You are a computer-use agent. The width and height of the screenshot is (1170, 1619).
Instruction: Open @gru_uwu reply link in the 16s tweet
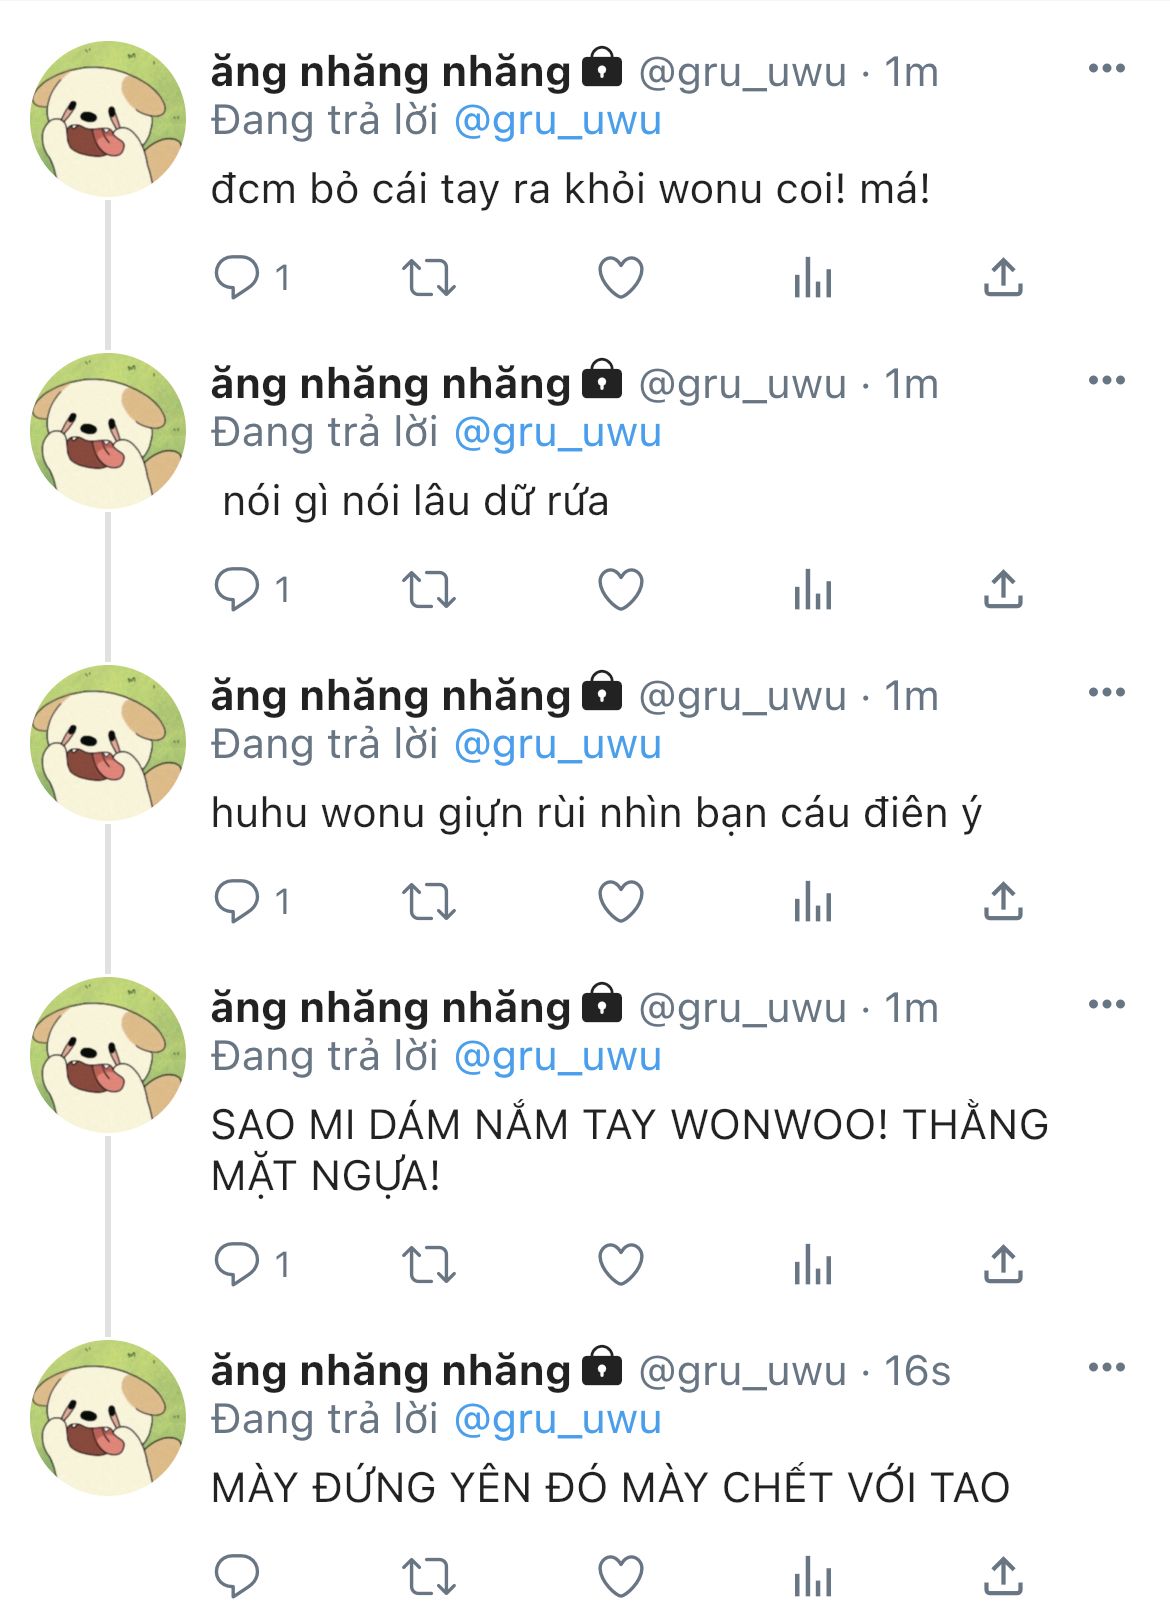558,1420
